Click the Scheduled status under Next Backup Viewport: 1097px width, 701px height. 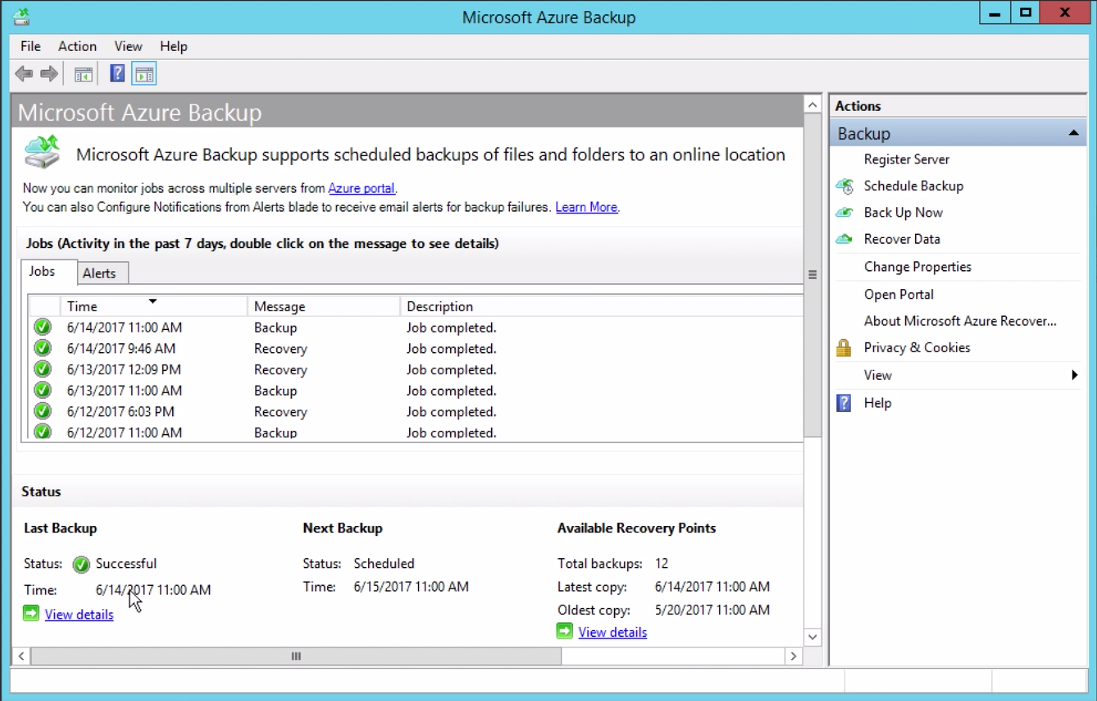coord(384,563)
